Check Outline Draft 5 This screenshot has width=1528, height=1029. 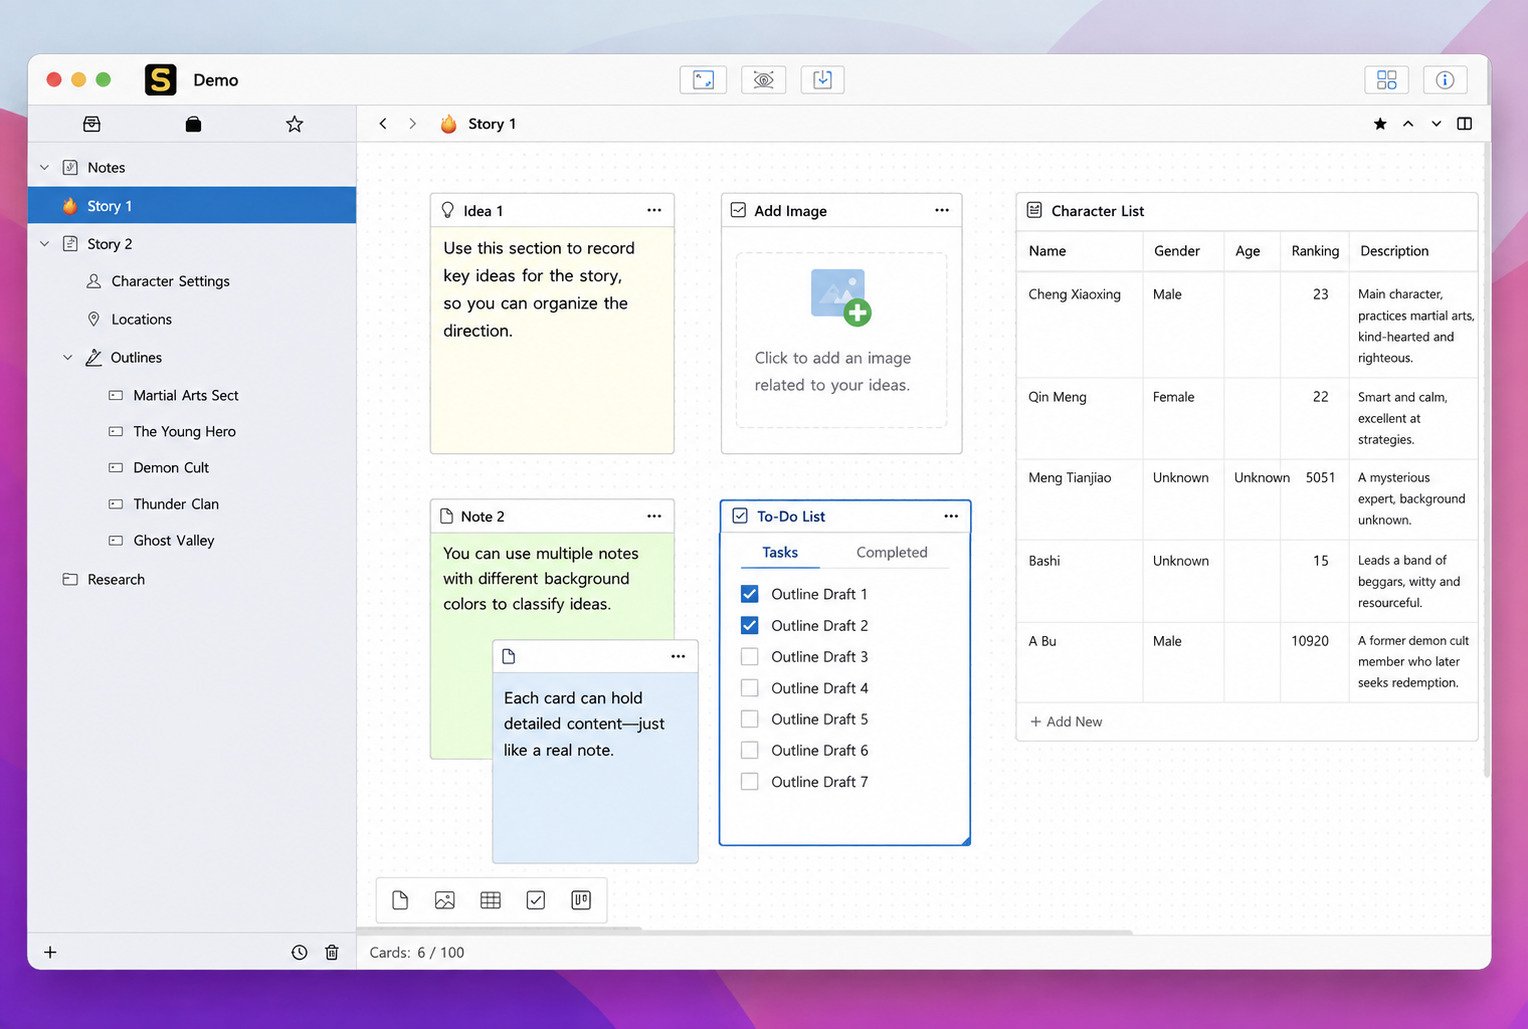click(749, 719)
